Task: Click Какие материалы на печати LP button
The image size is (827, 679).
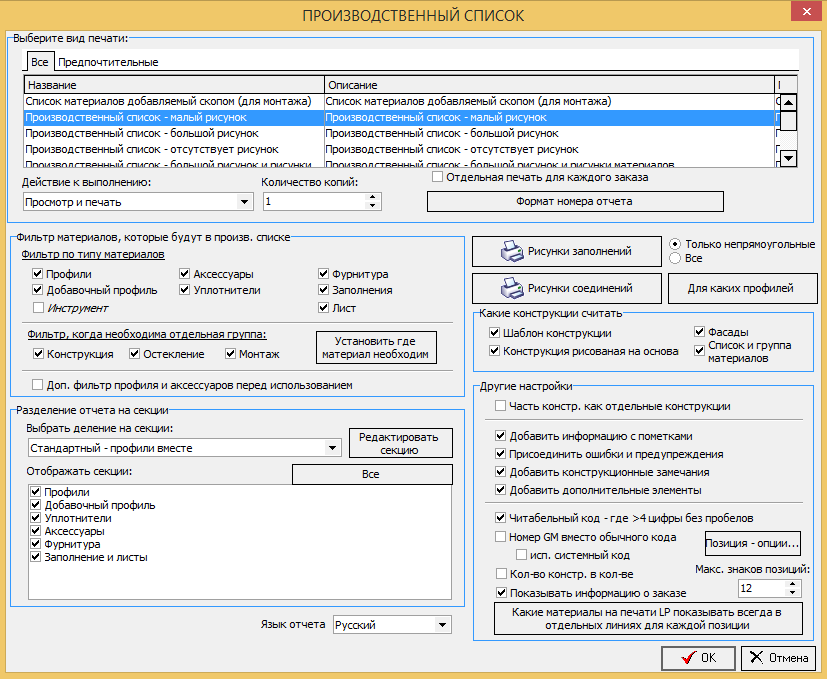Action: [x=648, y=619]
